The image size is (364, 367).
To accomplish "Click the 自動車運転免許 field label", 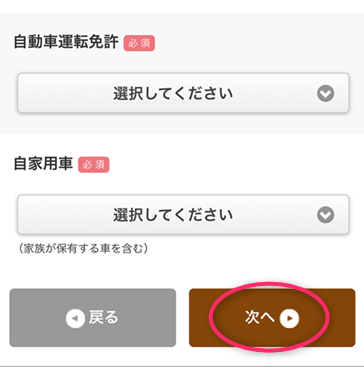I will [66, 43].
